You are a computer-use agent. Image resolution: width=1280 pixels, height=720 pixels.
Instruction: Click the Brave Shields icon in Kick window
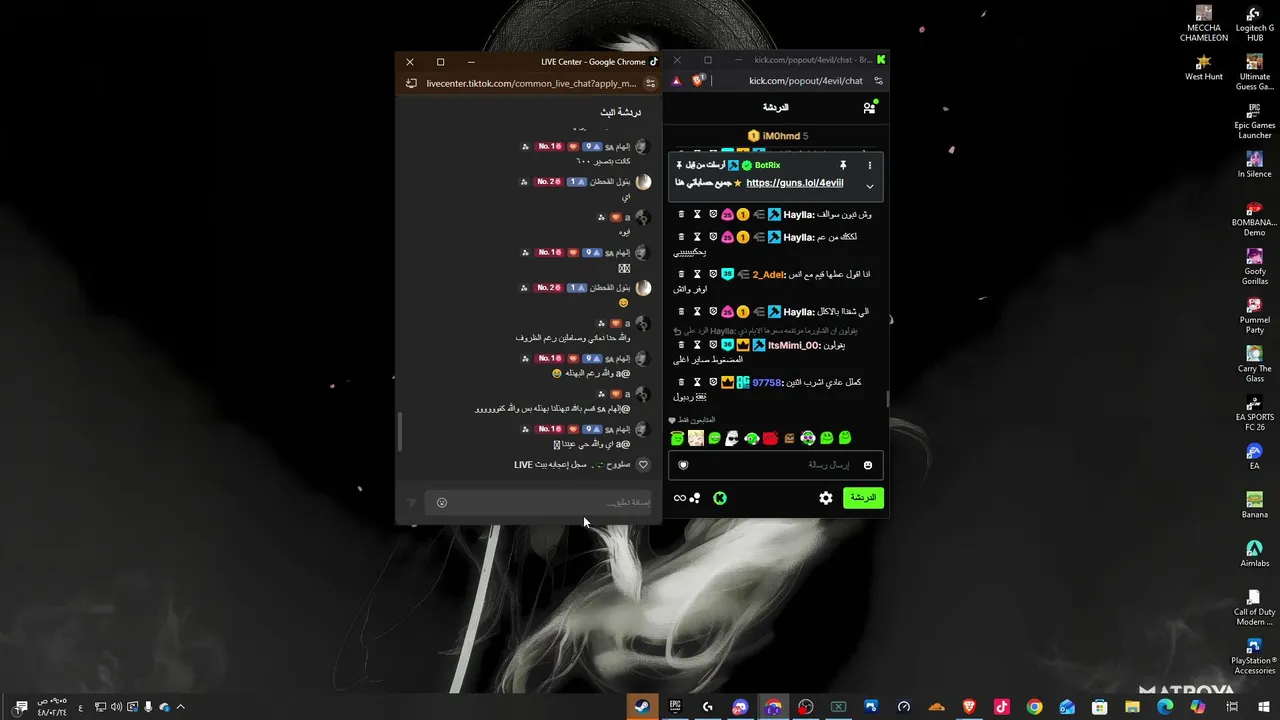pyautogui.click(x=698, y=80)
